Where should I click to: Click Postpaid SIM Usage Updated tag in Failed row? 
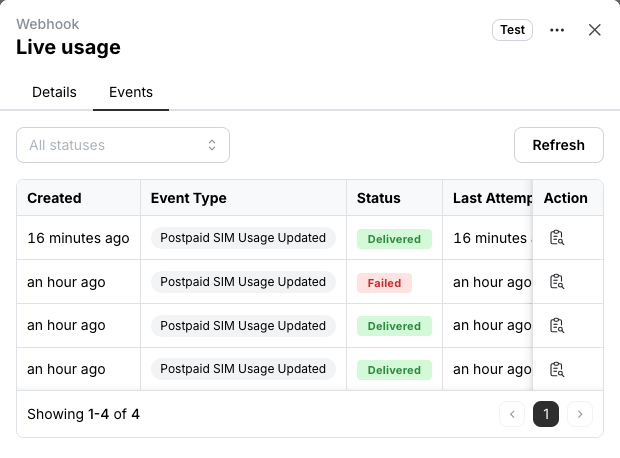point(243,282)
